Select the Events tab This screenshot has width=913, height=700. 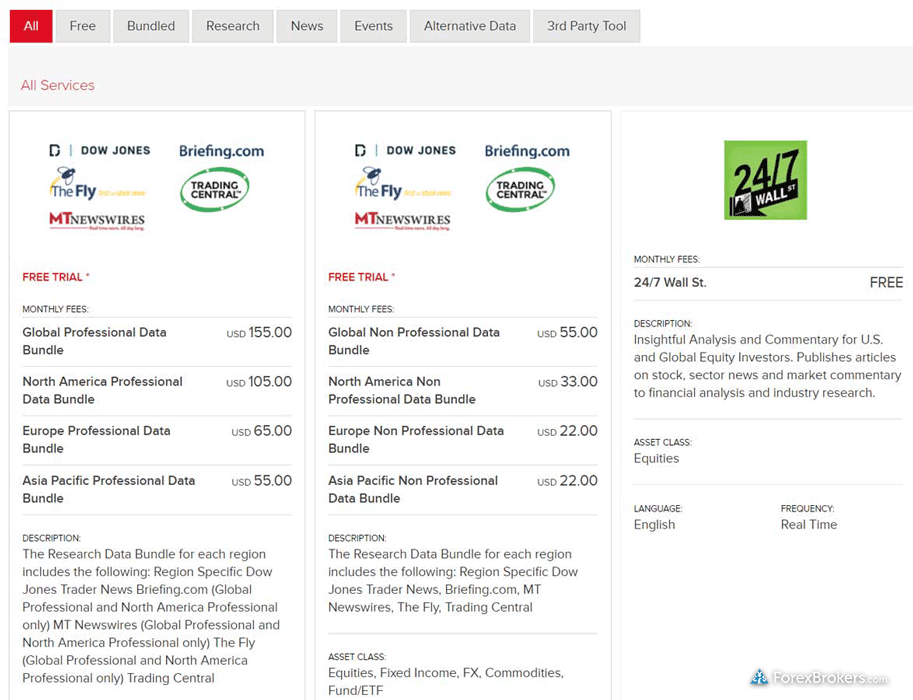(373, 26)
